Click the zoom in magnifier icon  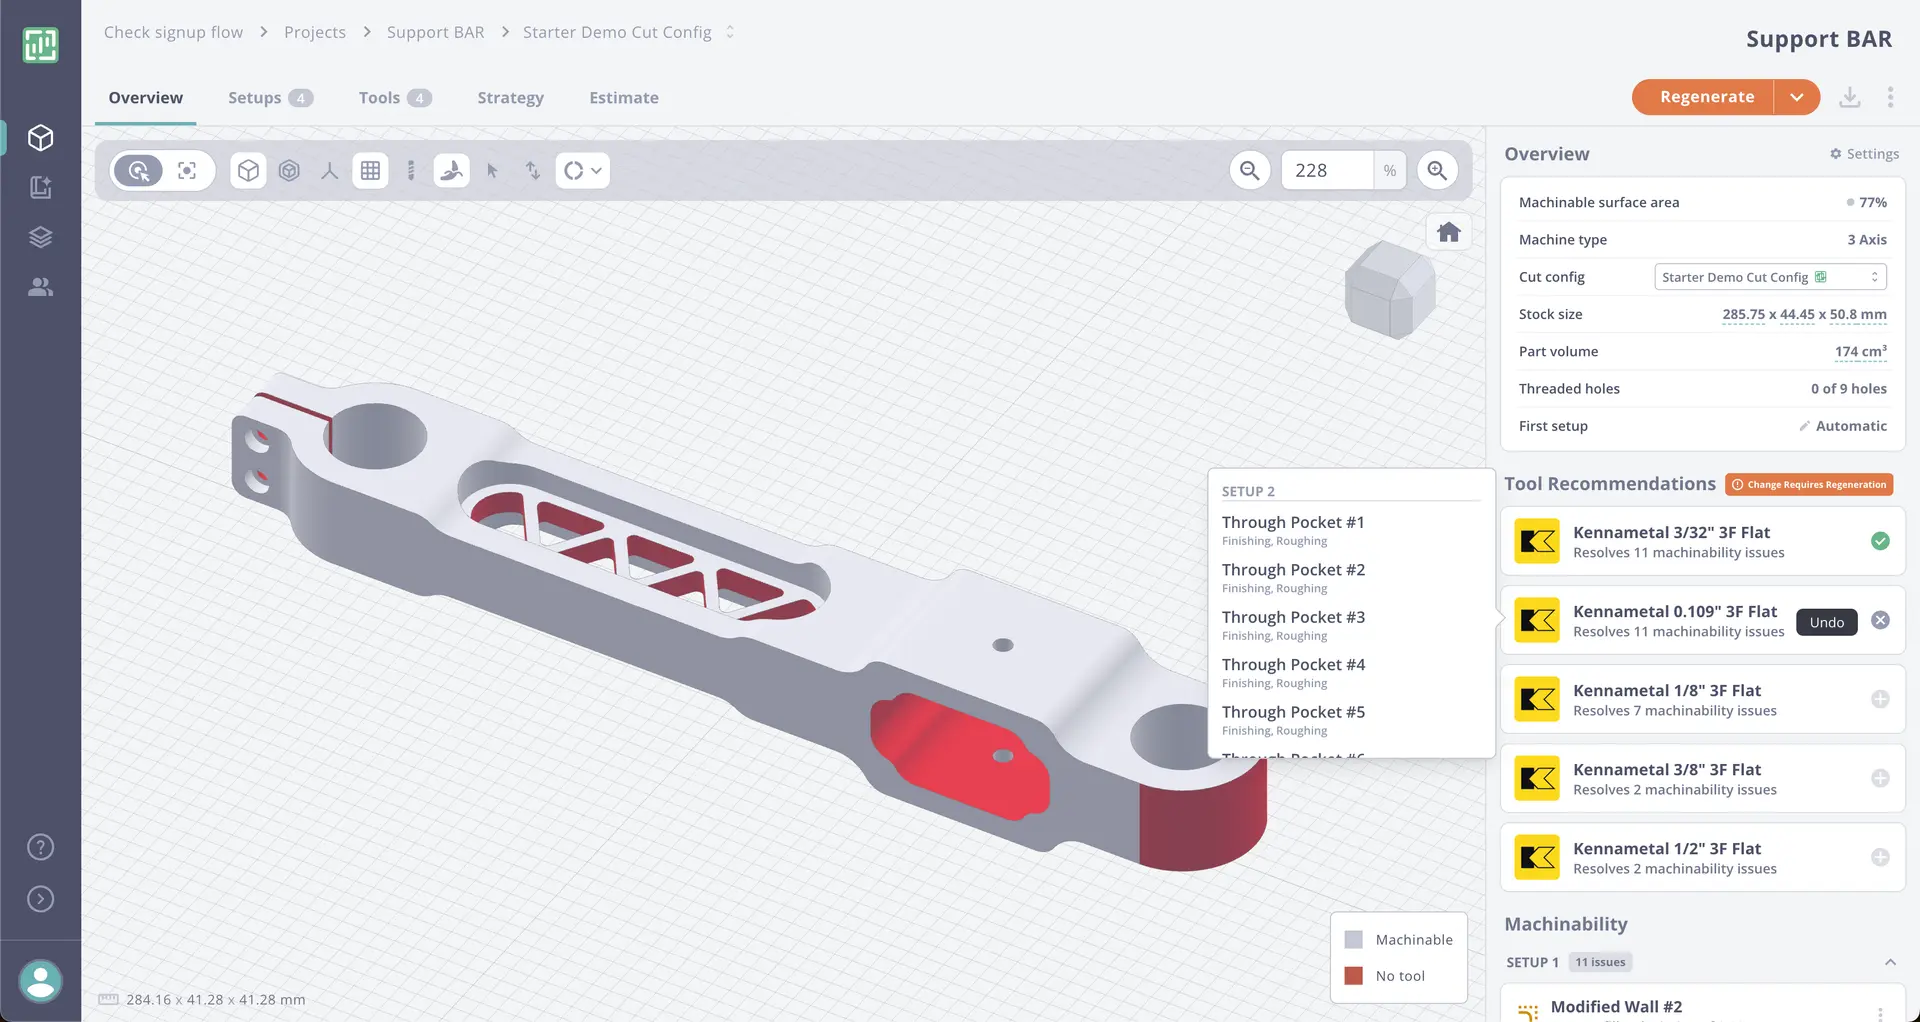1437,170
